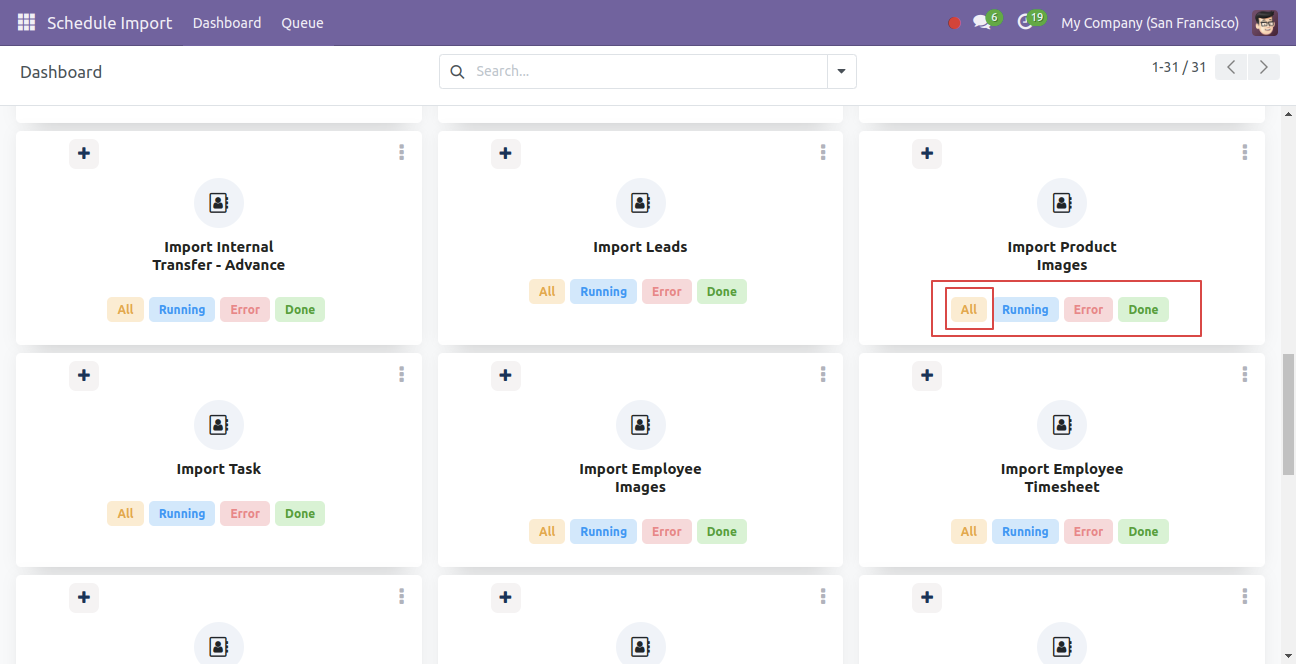The height and width of the screenshot is (664, 1296).
Task: Click contact-book icon on Import Internal Transfer card
Action: point(219,203)
